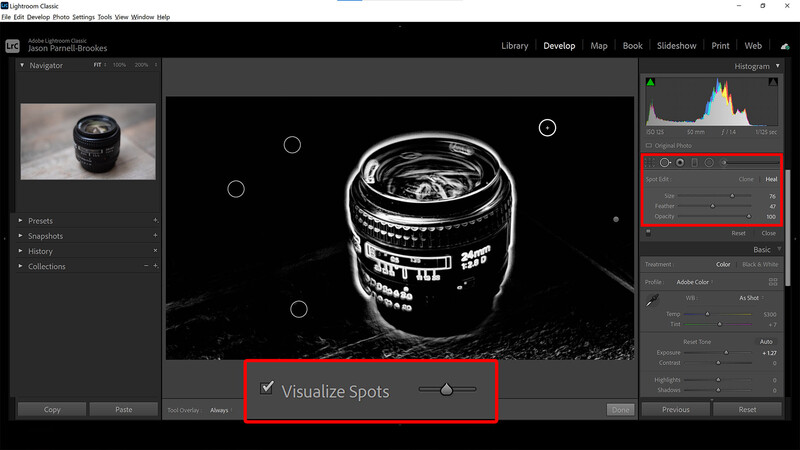Image resolution: width=800 pixels, height=450 pixels.
Task: Select the Radial Filter tool icon
Action: click(x=709, y=163)
